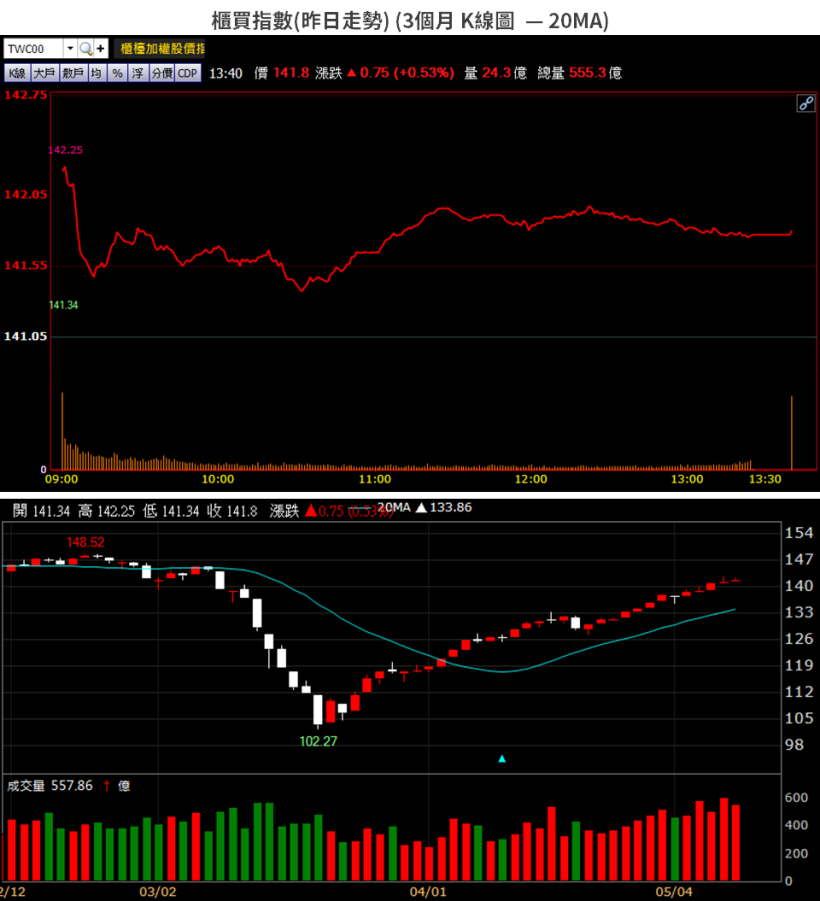820x901 pixels.
Task: Click the 142.25 high price label on chart
Action: tap(65, 150)
